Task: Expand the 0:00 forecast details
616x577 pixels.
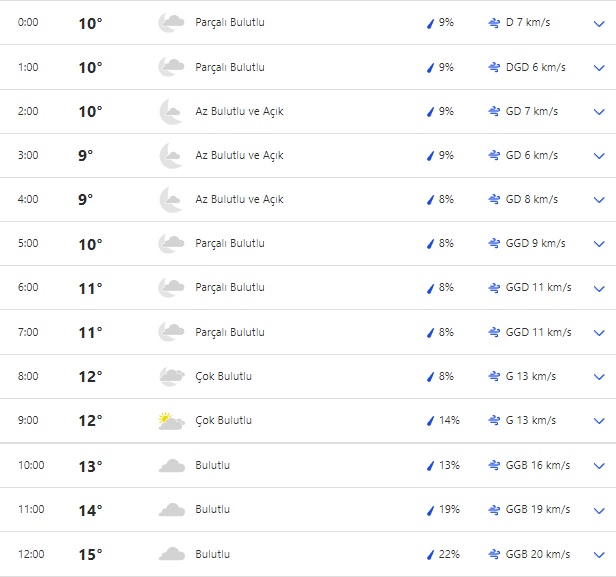Action: (599, 23)
